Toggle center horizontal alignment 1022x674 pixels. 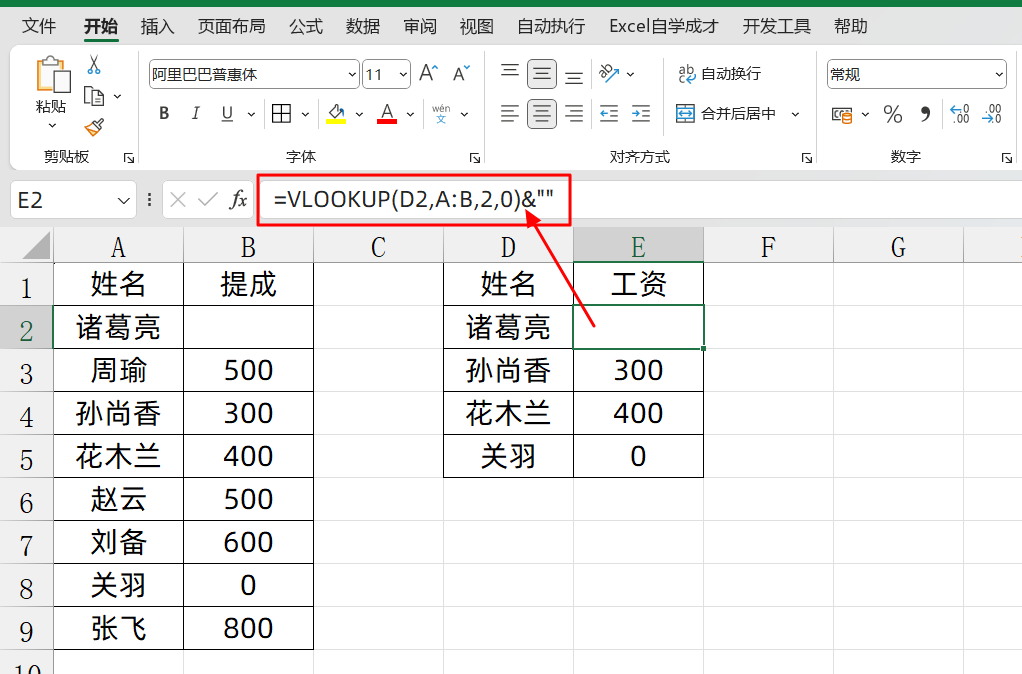[x=542, y=113]
